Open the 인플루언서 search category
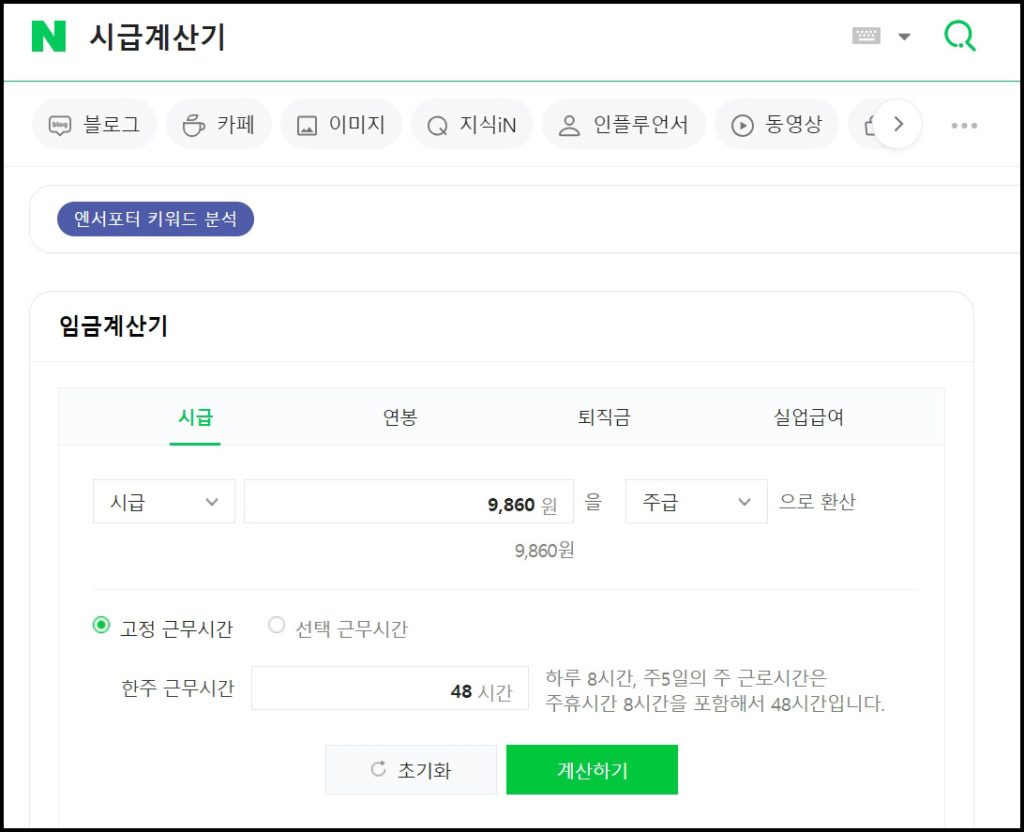The image size is (1024, 832). [624, 125]
